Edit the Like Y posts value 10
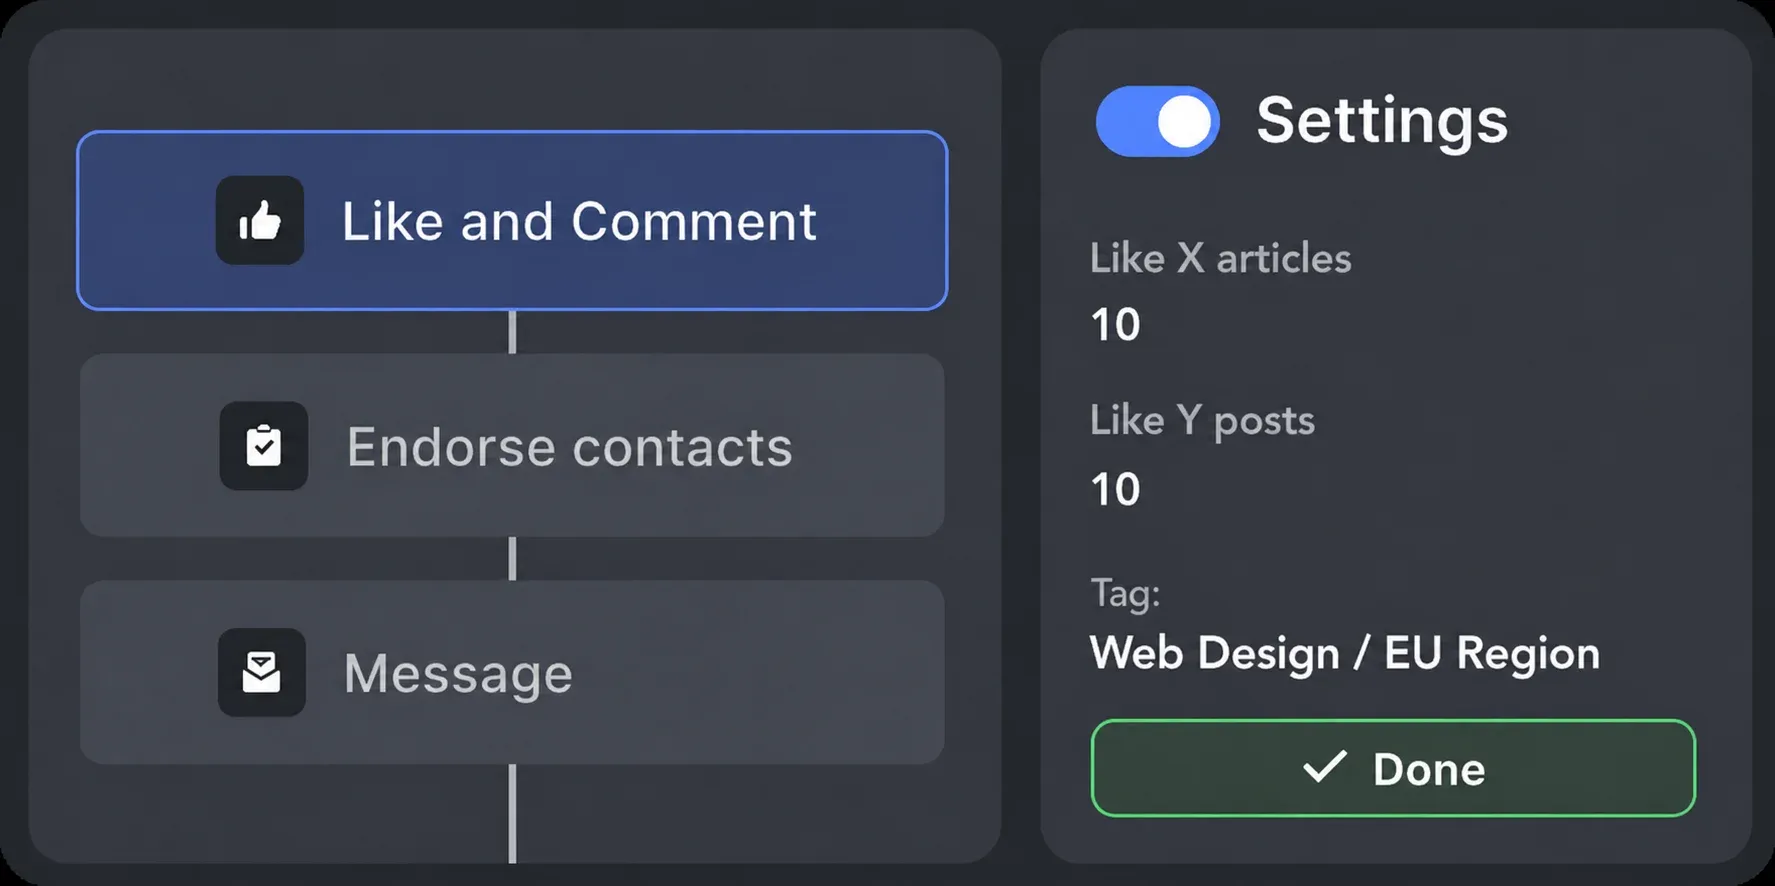Image resolution: width=1775 pixels, height=886 pixels. click(1115, 490)
